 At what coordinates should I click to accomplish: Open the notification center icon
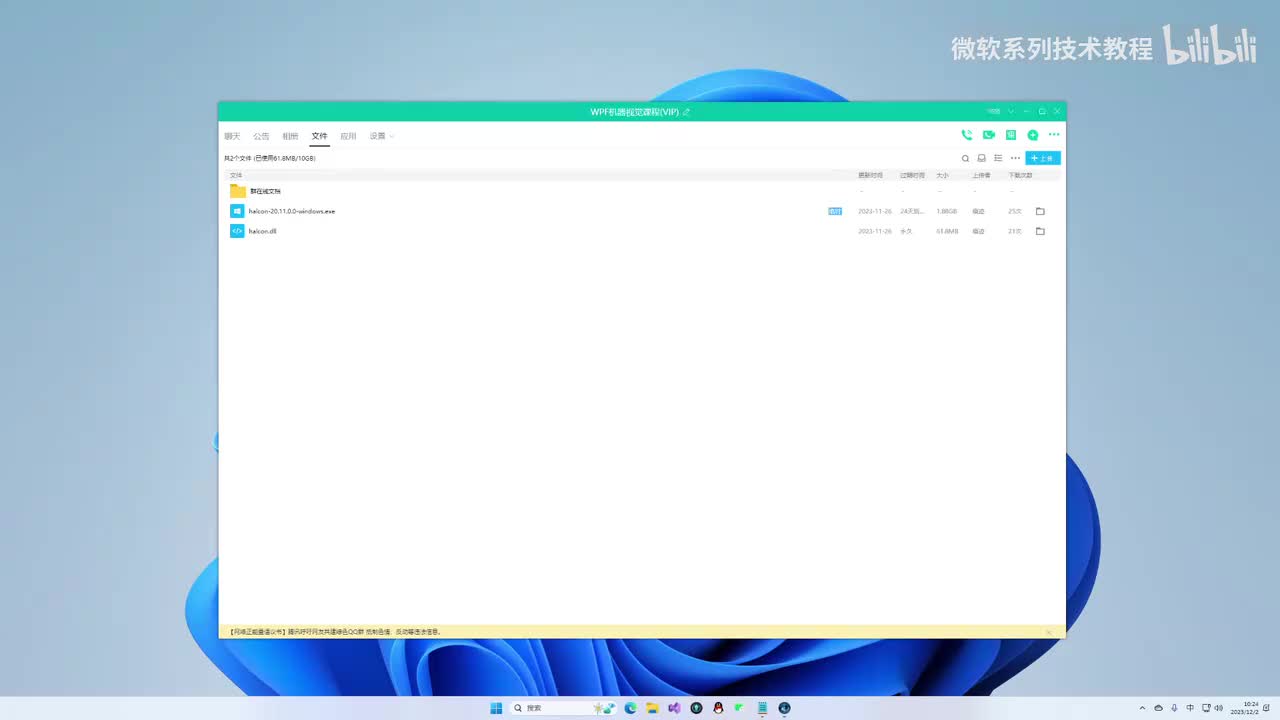point(1267,708)
